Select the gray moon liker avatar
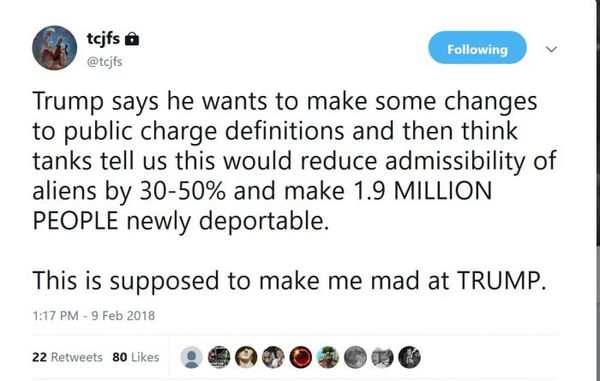 coord(355,357)
